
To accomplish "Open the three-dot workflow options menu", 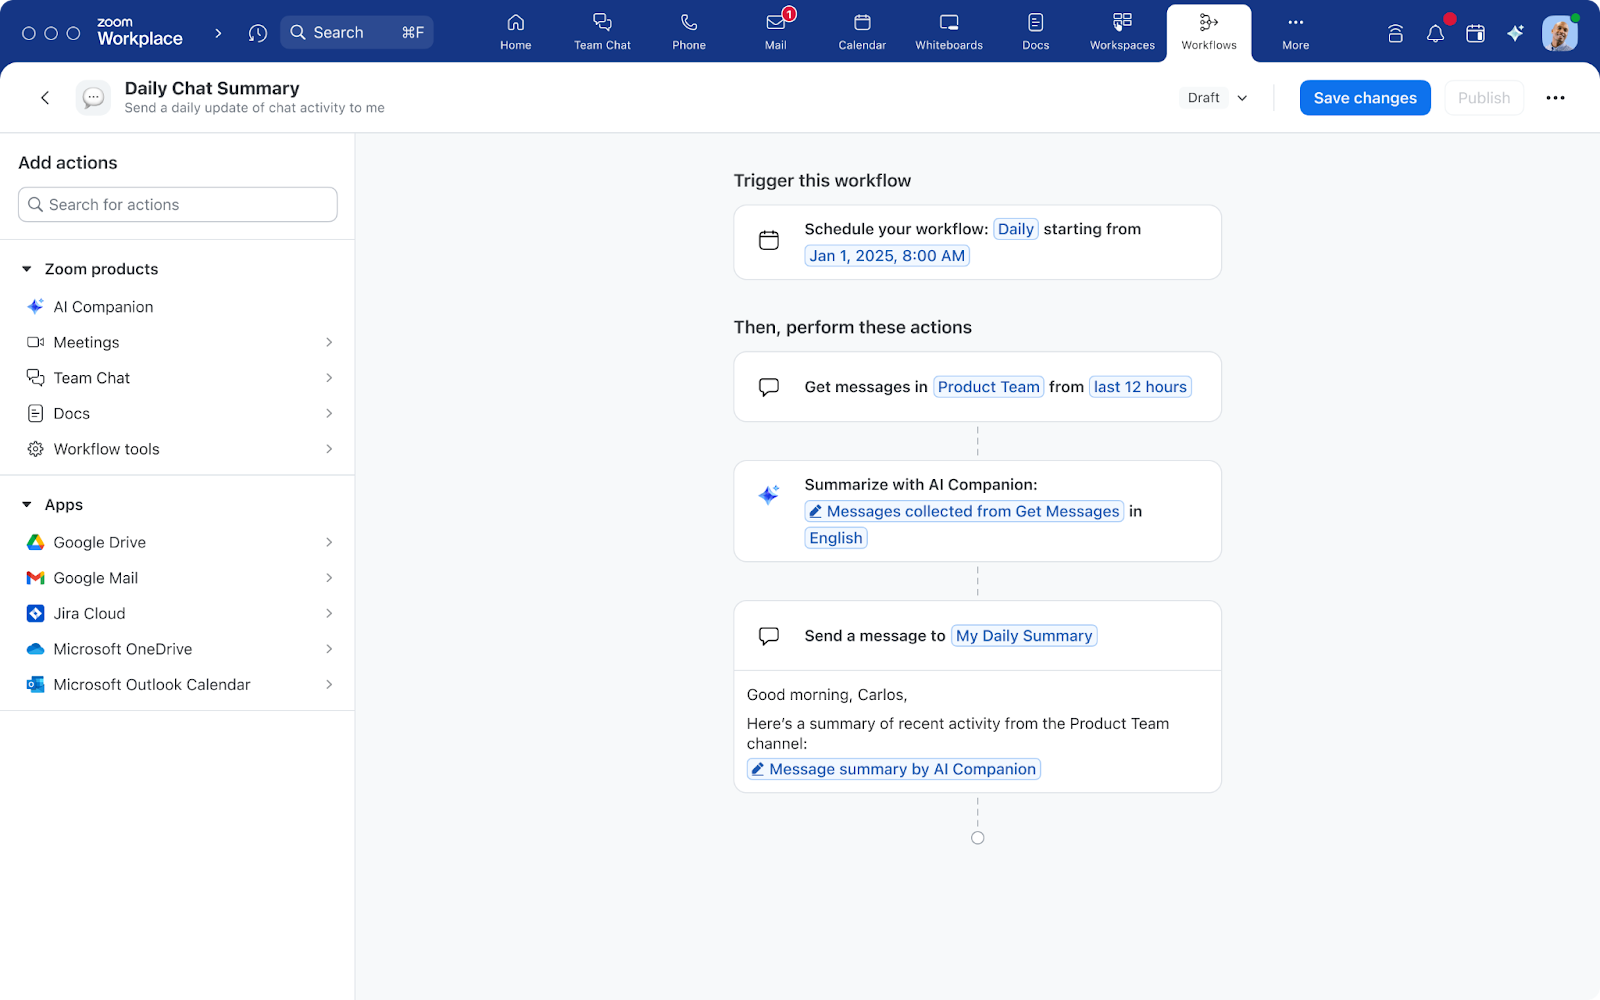I will pyautogui.click(x=1555, y=97).
